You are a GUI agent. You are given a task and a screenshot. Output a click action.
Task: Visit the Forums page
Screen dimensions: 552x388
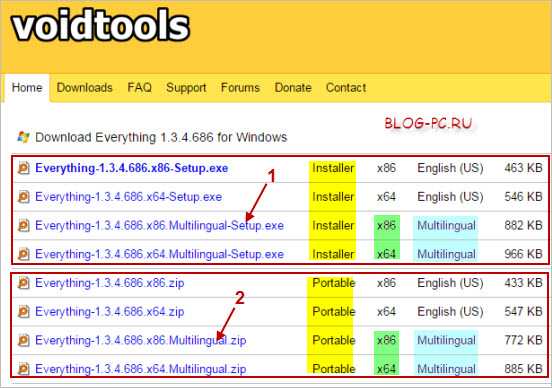pos(240,87)
